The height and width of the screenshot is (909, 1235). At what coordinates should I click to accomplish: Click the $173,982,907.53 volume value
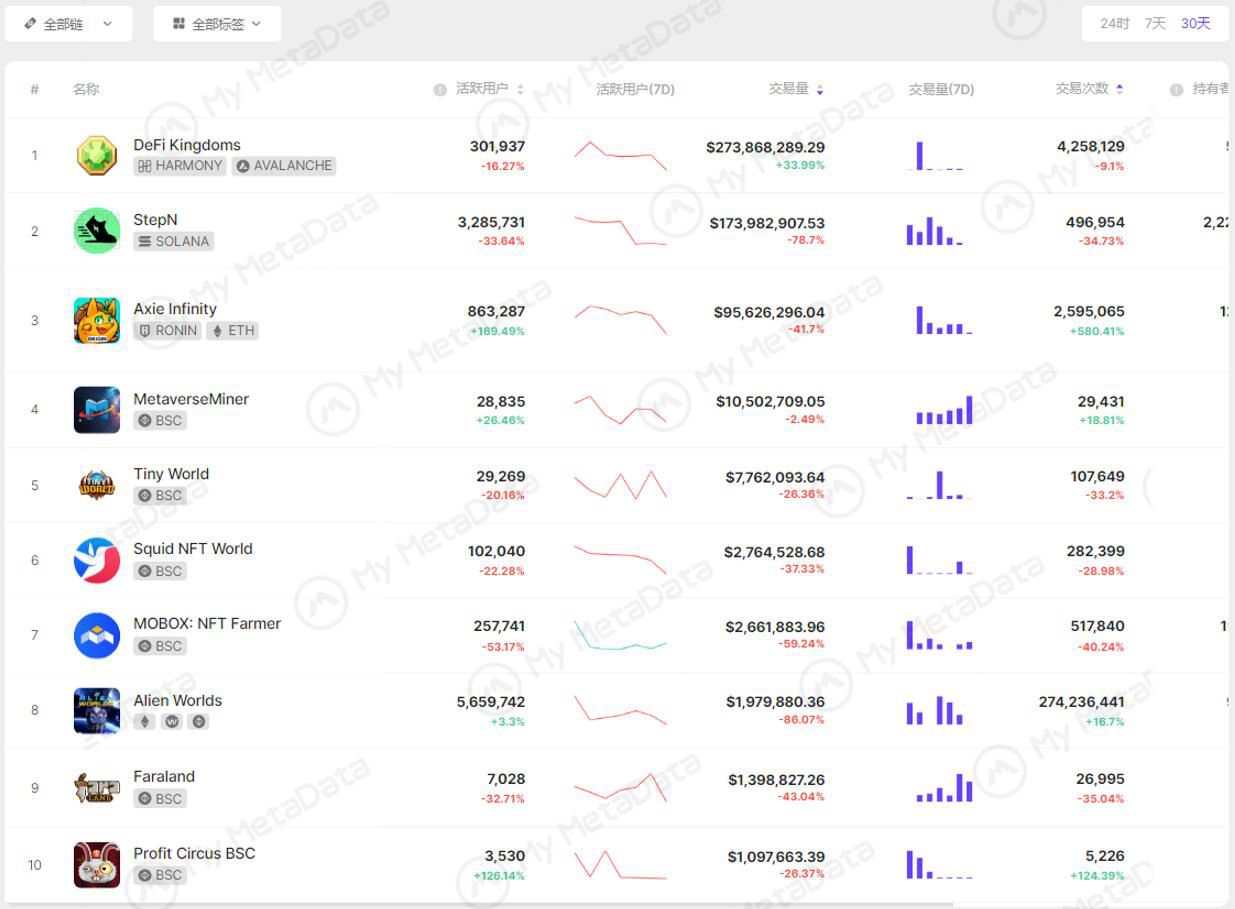tap(767, 223)
